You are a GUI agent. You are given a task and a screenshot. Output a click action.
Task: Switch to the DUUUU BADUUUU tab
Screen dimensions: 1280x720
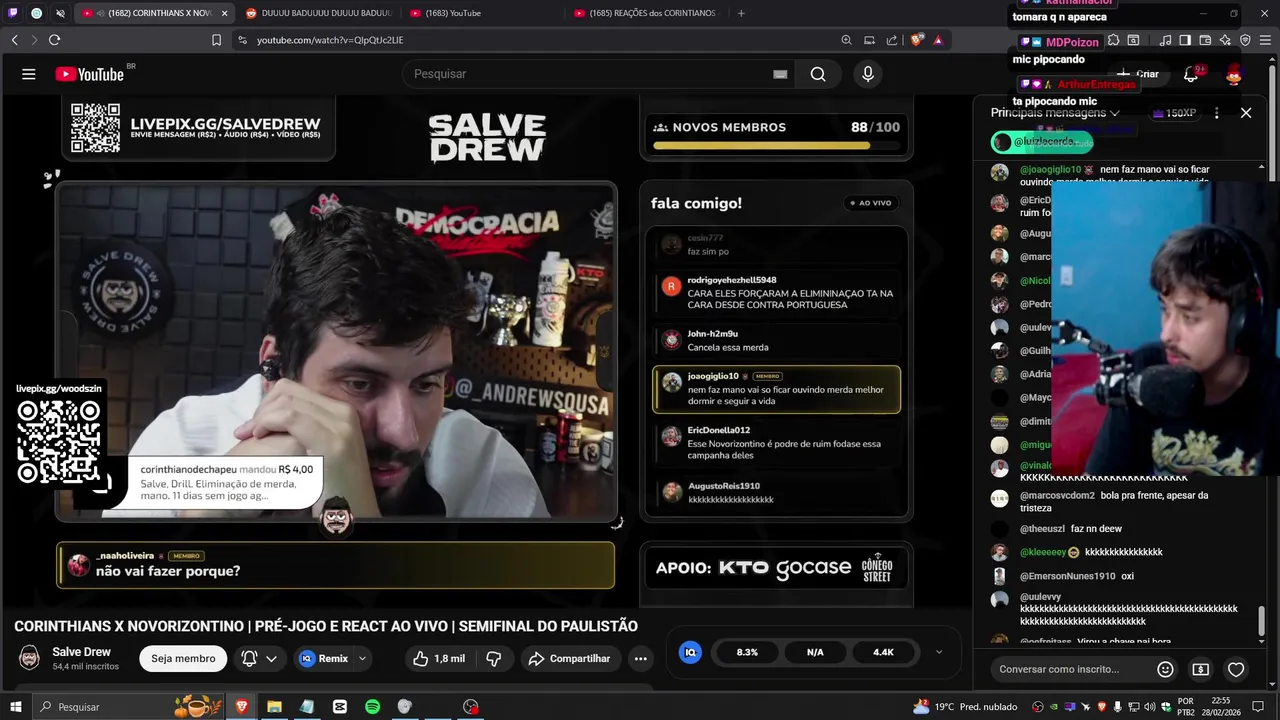click(x=319, y=13)
